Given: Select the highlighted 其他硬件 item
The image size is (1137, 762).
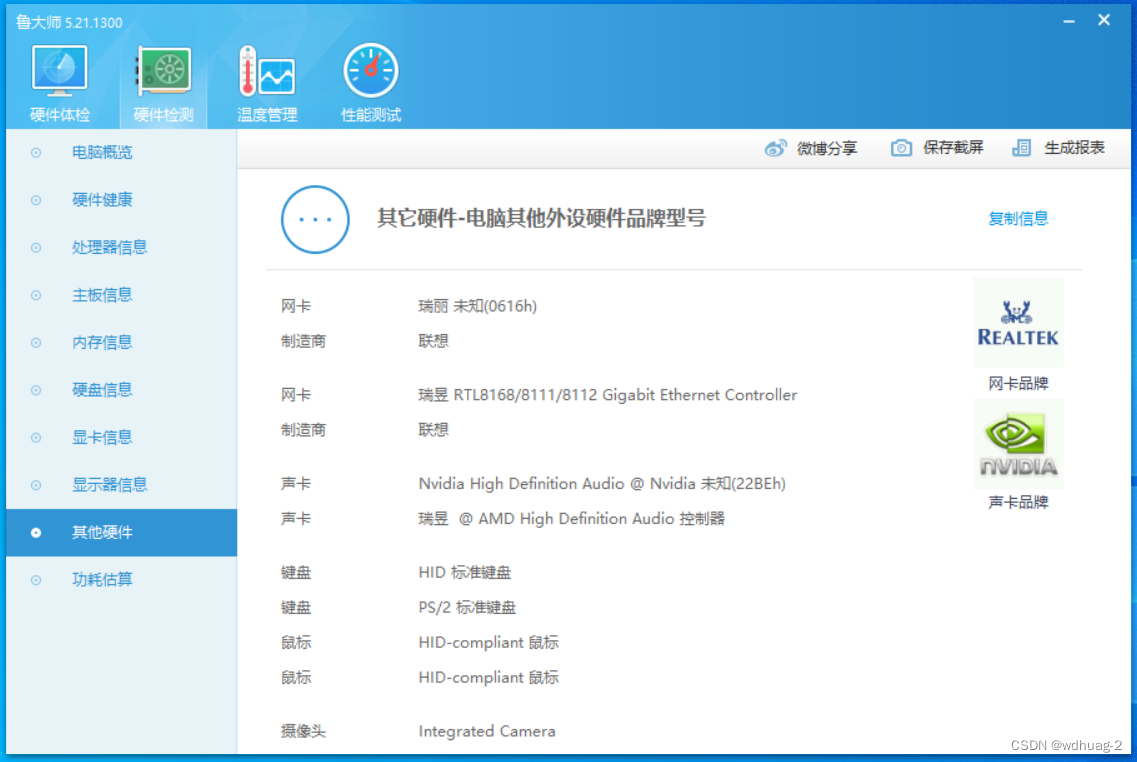Looking at the screenshot, I should (x=121, y=533).
